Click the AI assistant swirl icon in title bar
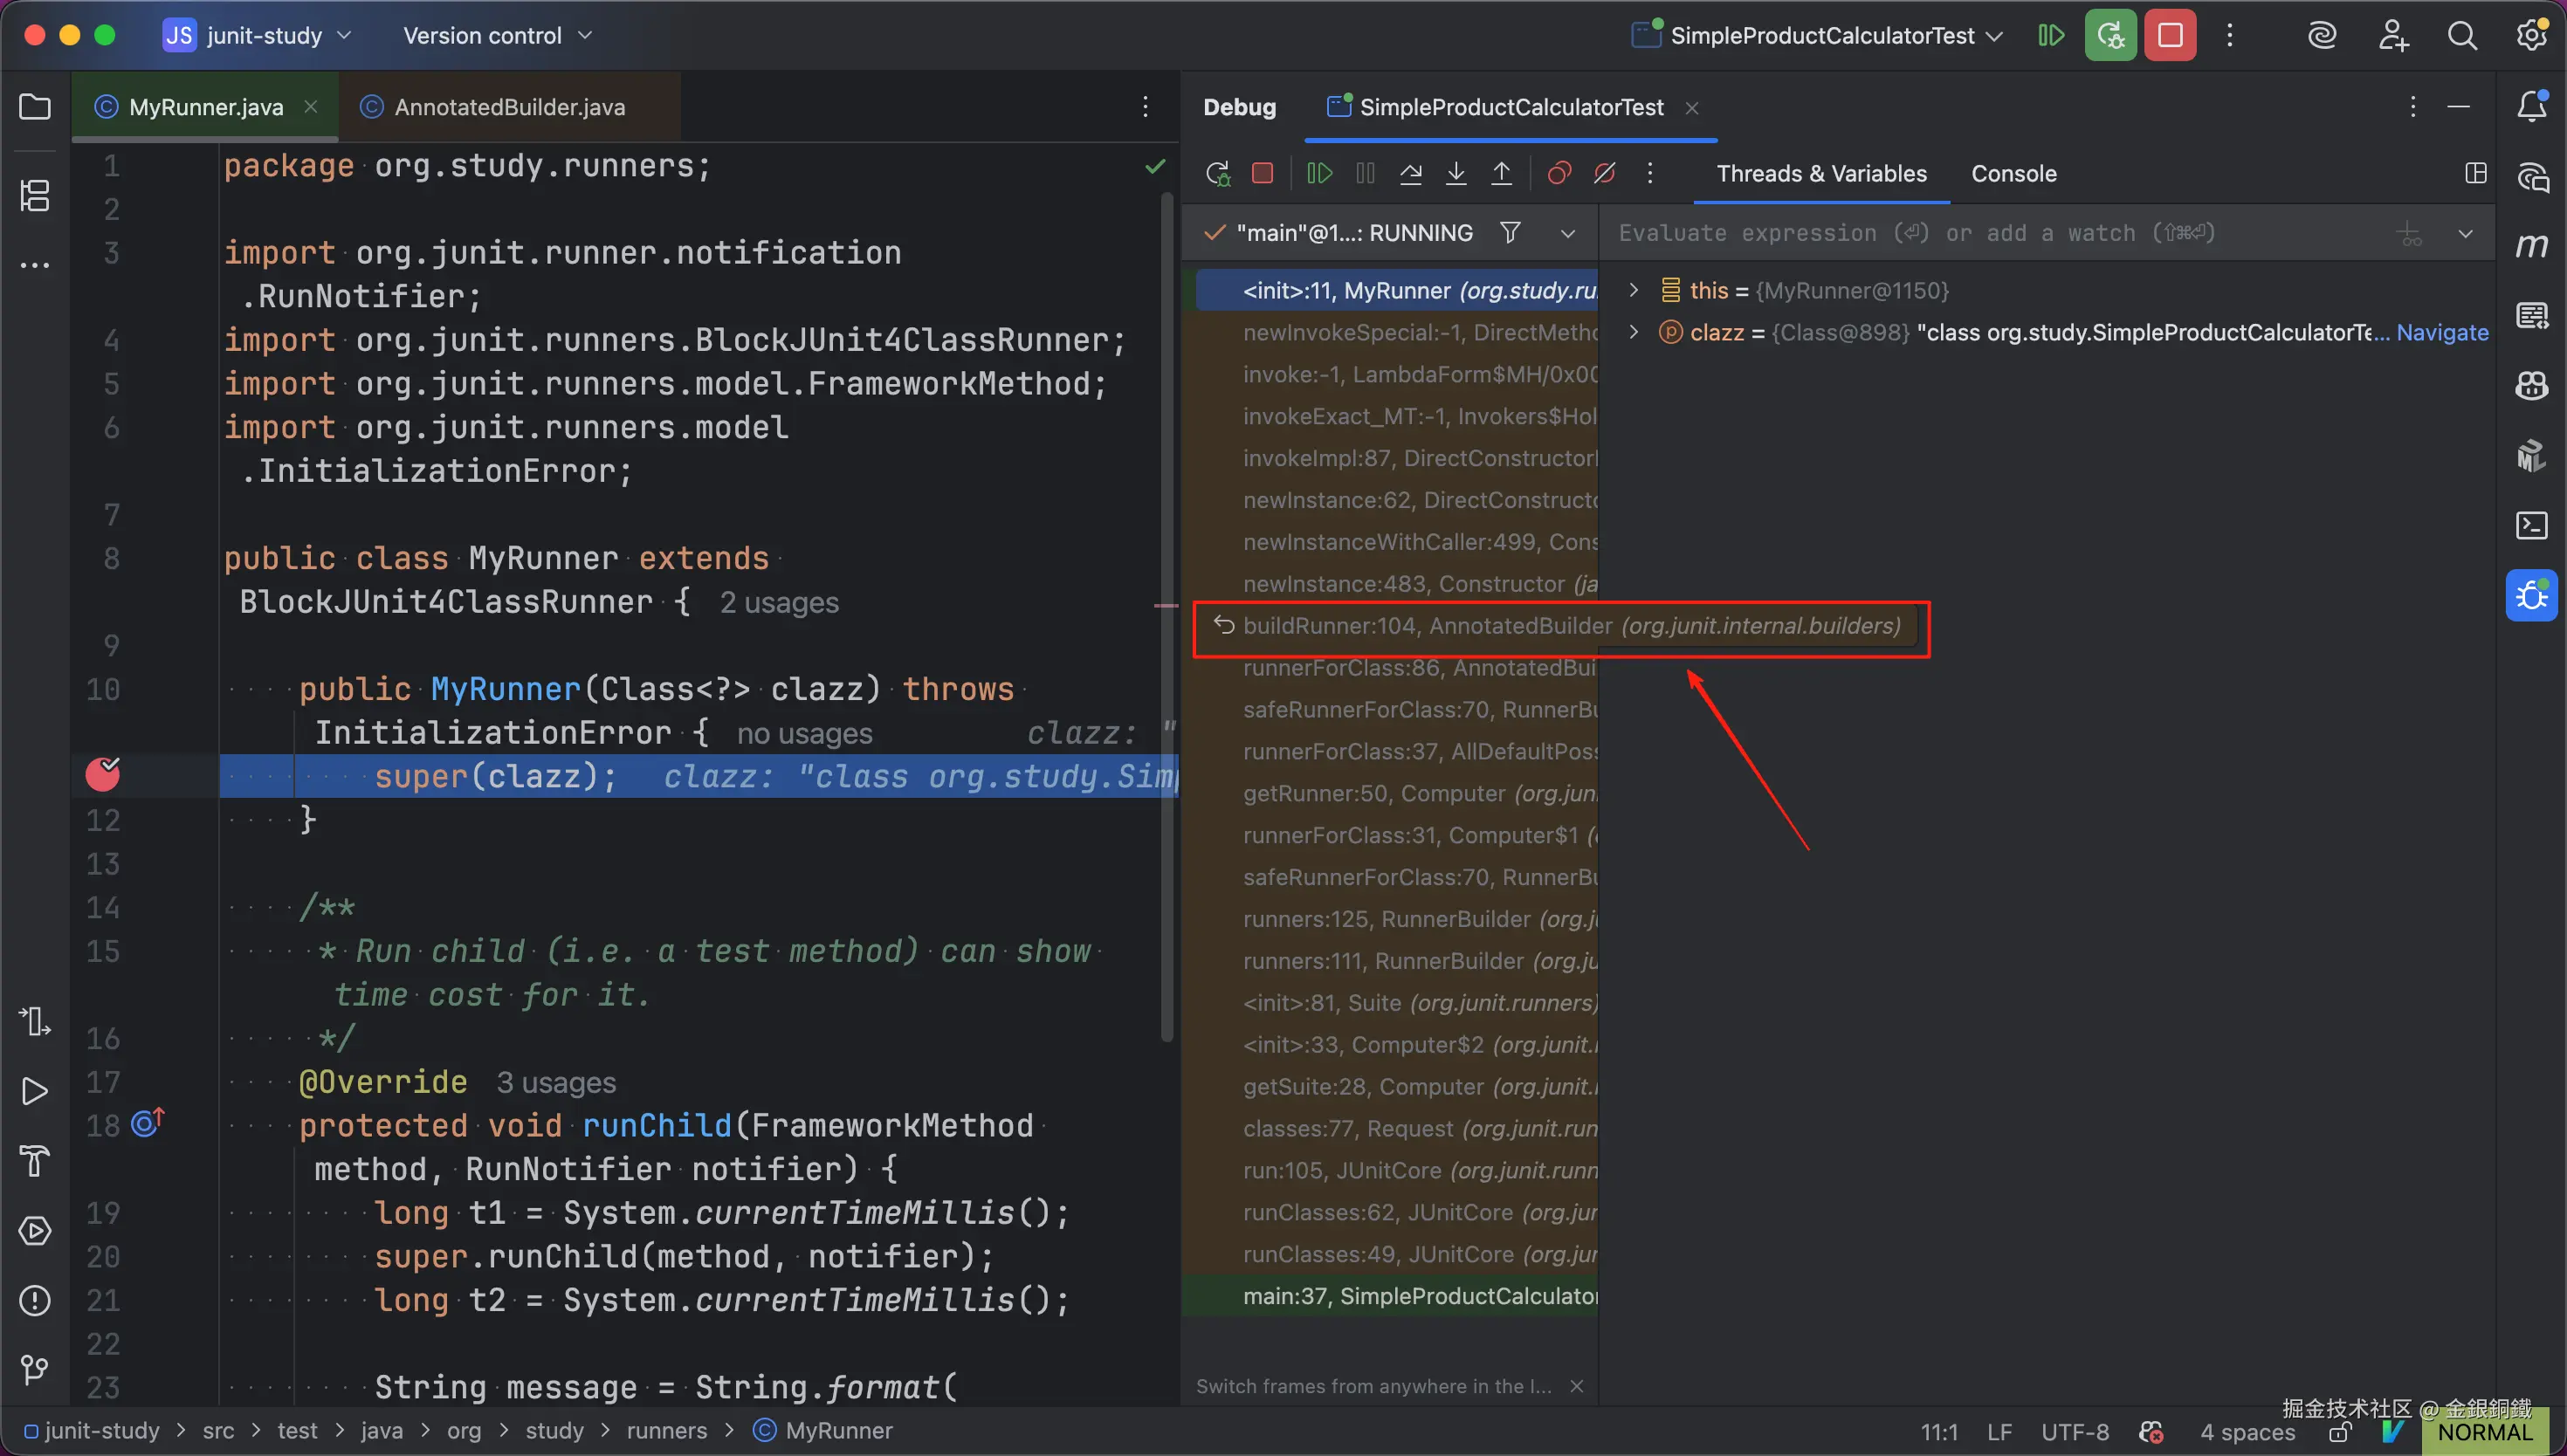The height and width of the screenshot is (1456, 2567). point(2322,36)
